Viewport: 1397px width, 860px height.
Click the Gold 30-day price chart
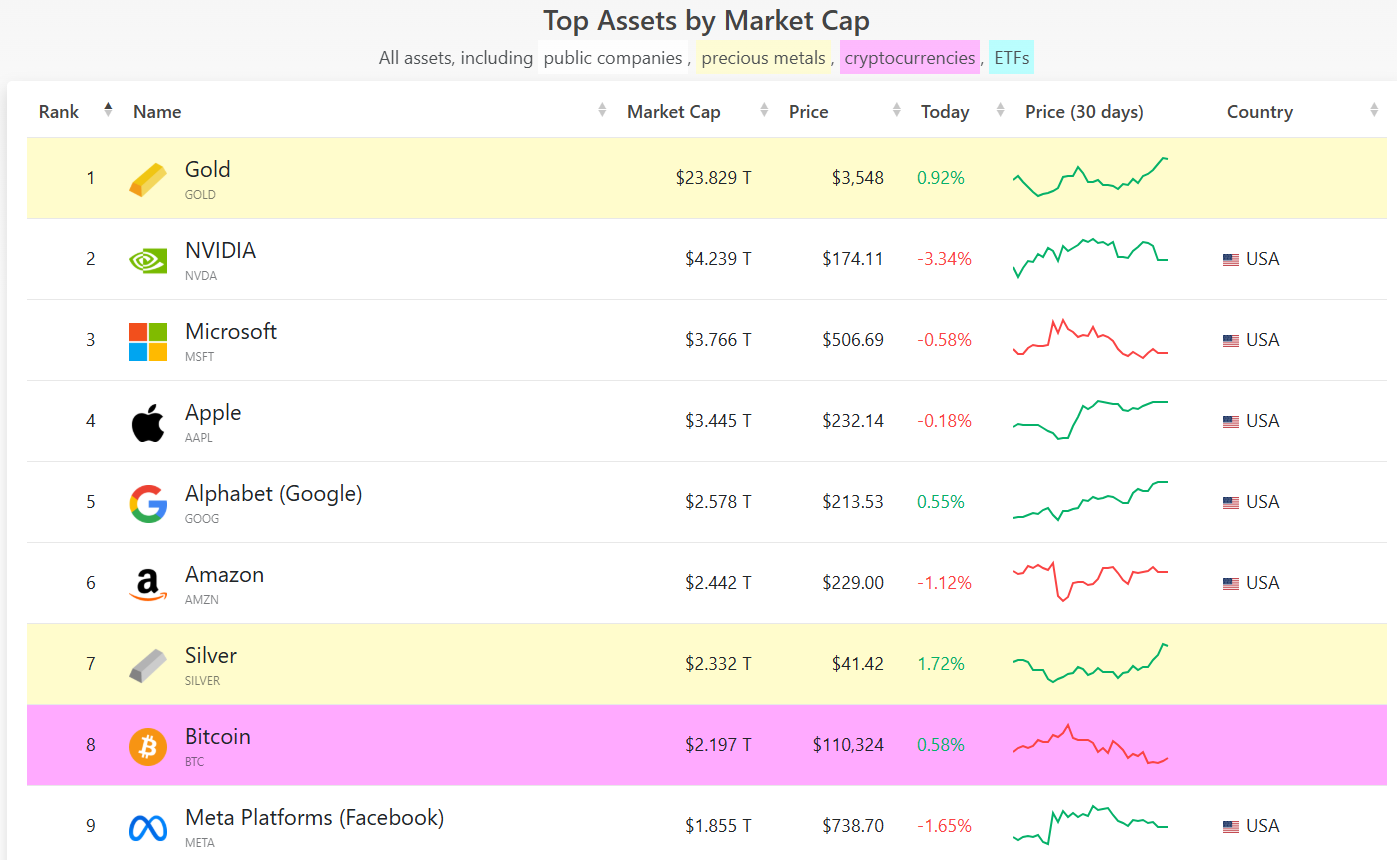coord(1090,177)
